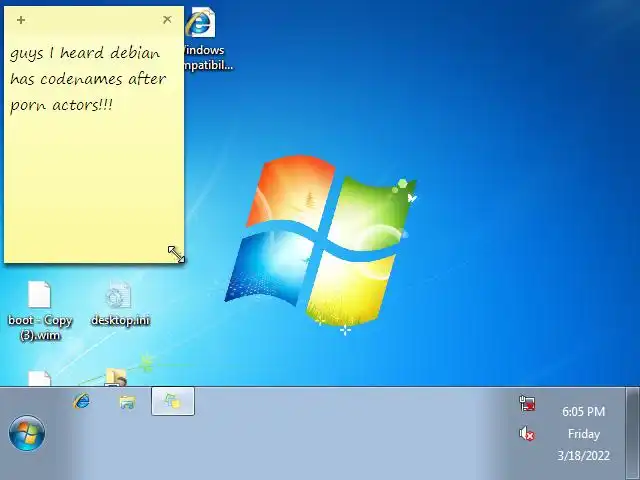Select the desktop.ini file icon

coord(120,303)
